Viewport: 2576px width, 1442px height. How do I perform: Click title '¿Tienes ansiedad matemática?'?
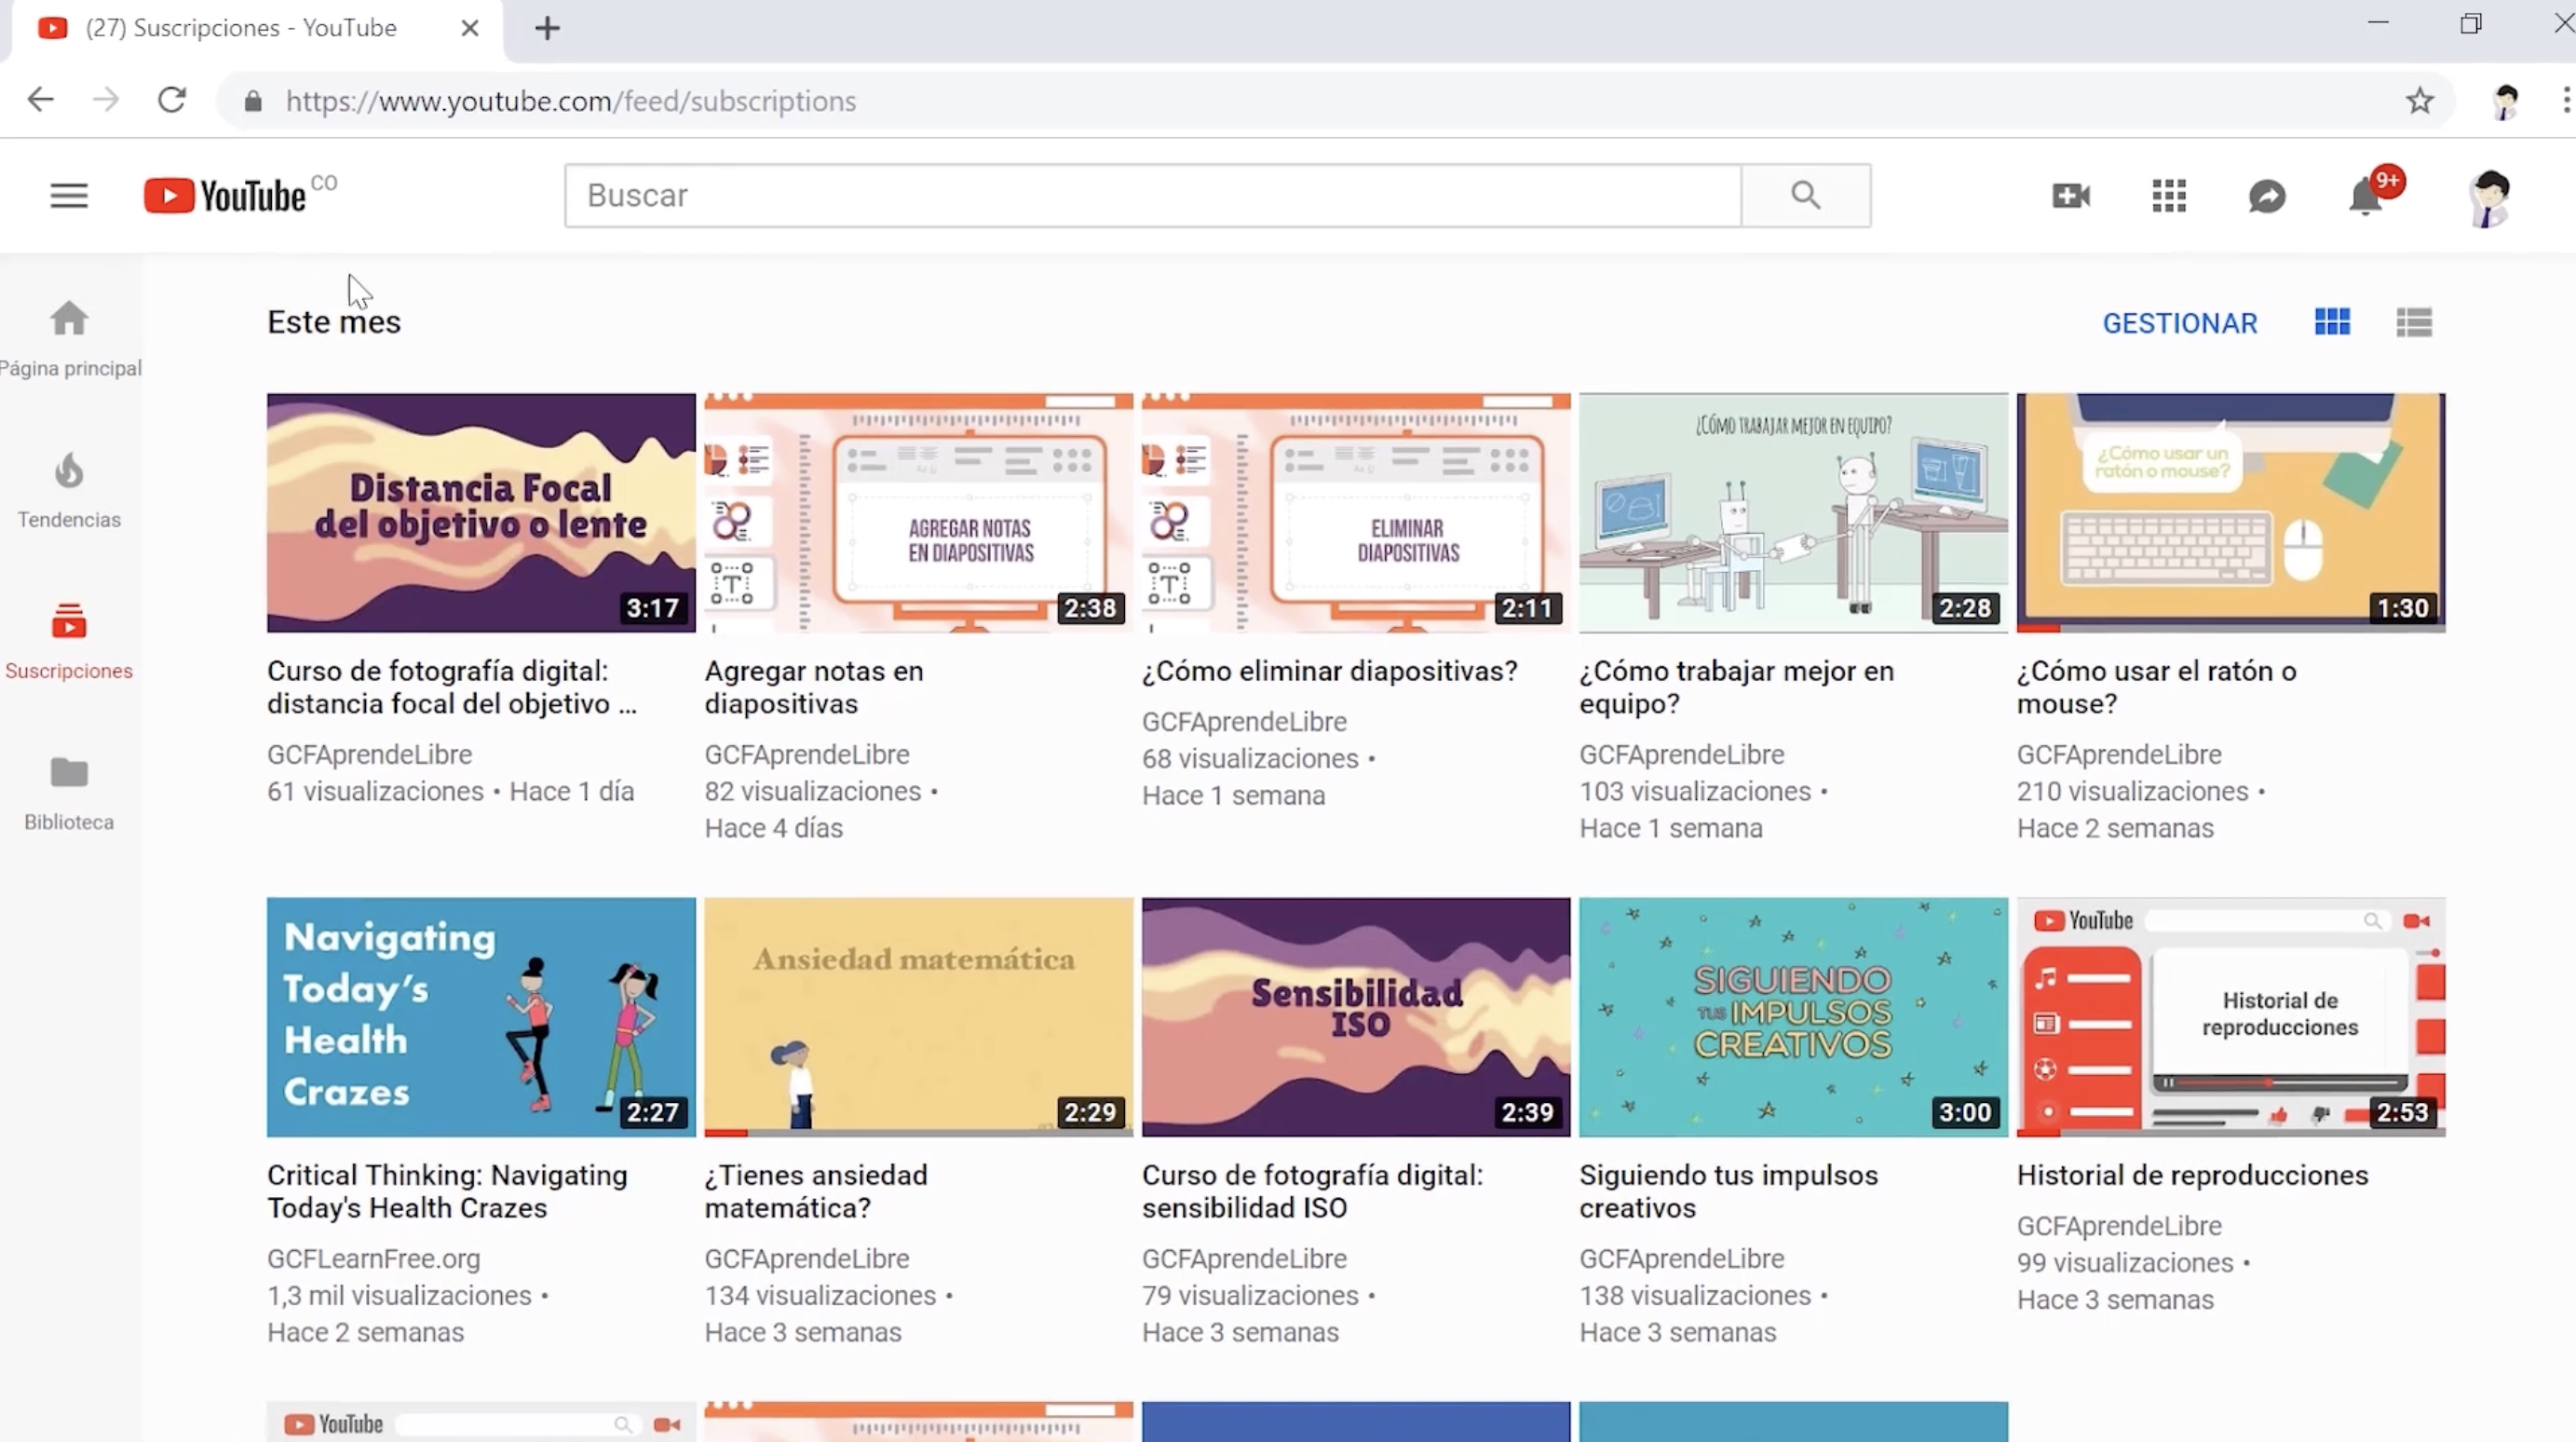tap(816, 1191)
